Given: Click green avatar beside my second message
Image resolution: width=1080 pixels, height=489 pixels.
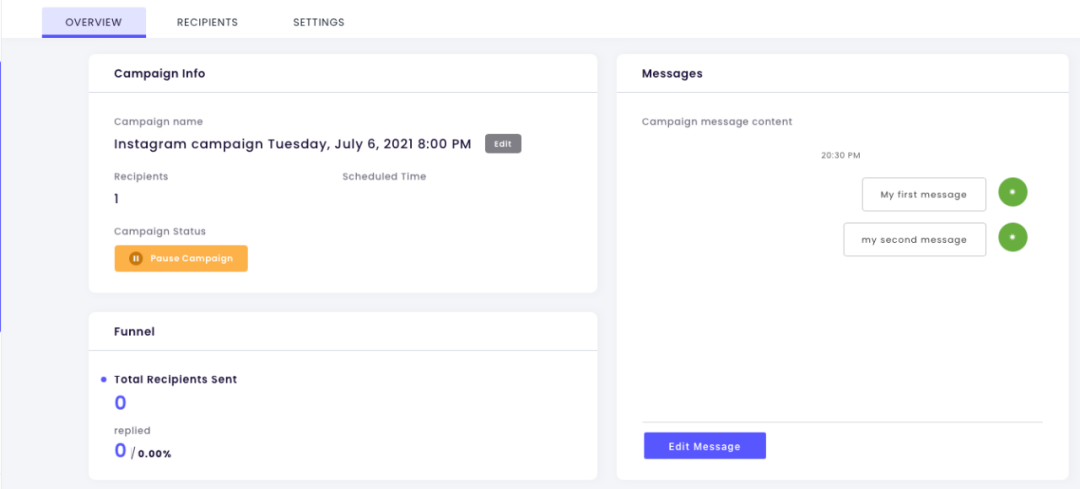Looking at the screenshot, I should pyautogui.click(x=1013, y=238).
